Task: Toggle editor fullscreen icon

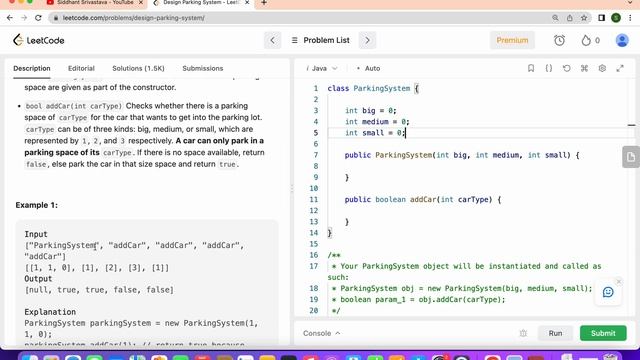Action: 620,68
